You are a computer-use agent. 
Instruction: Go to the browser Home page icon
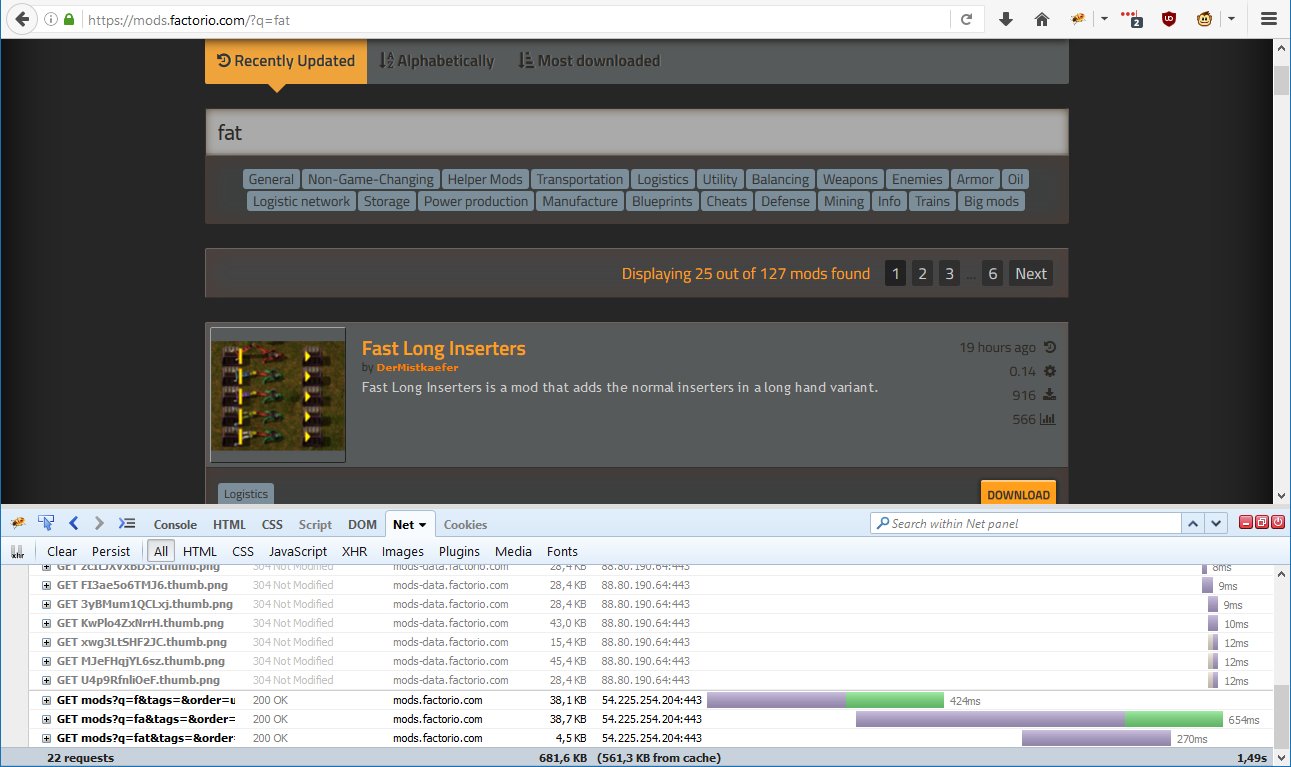tap(1042, 19)
